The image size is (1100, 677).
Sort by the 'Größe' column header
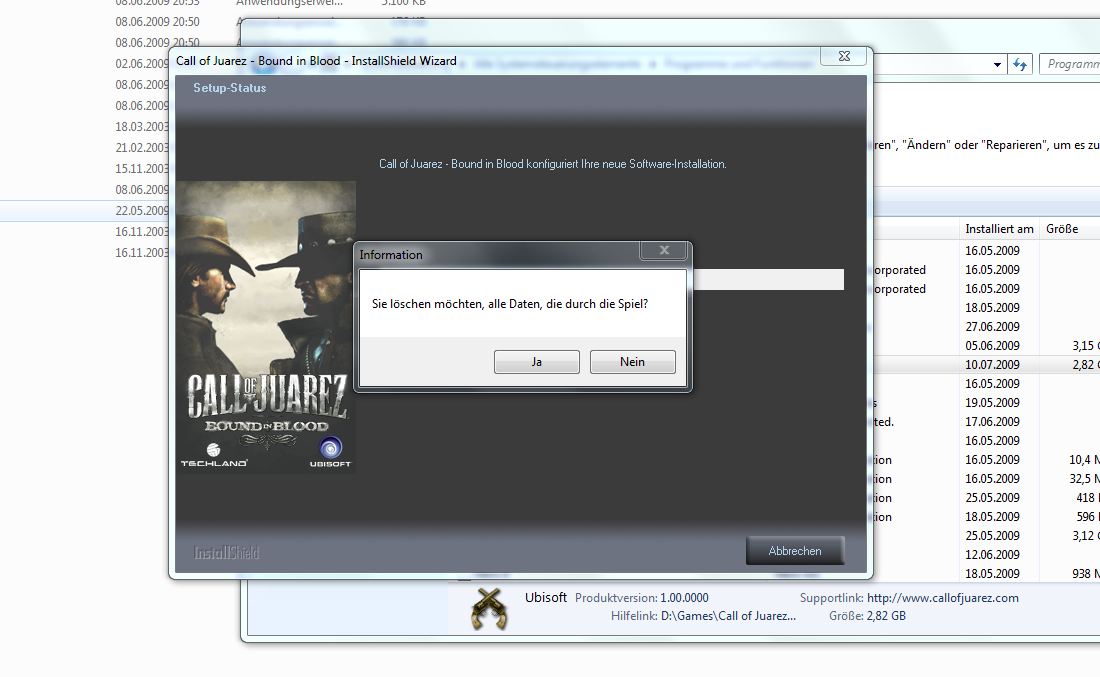(x=1062, y=229)
